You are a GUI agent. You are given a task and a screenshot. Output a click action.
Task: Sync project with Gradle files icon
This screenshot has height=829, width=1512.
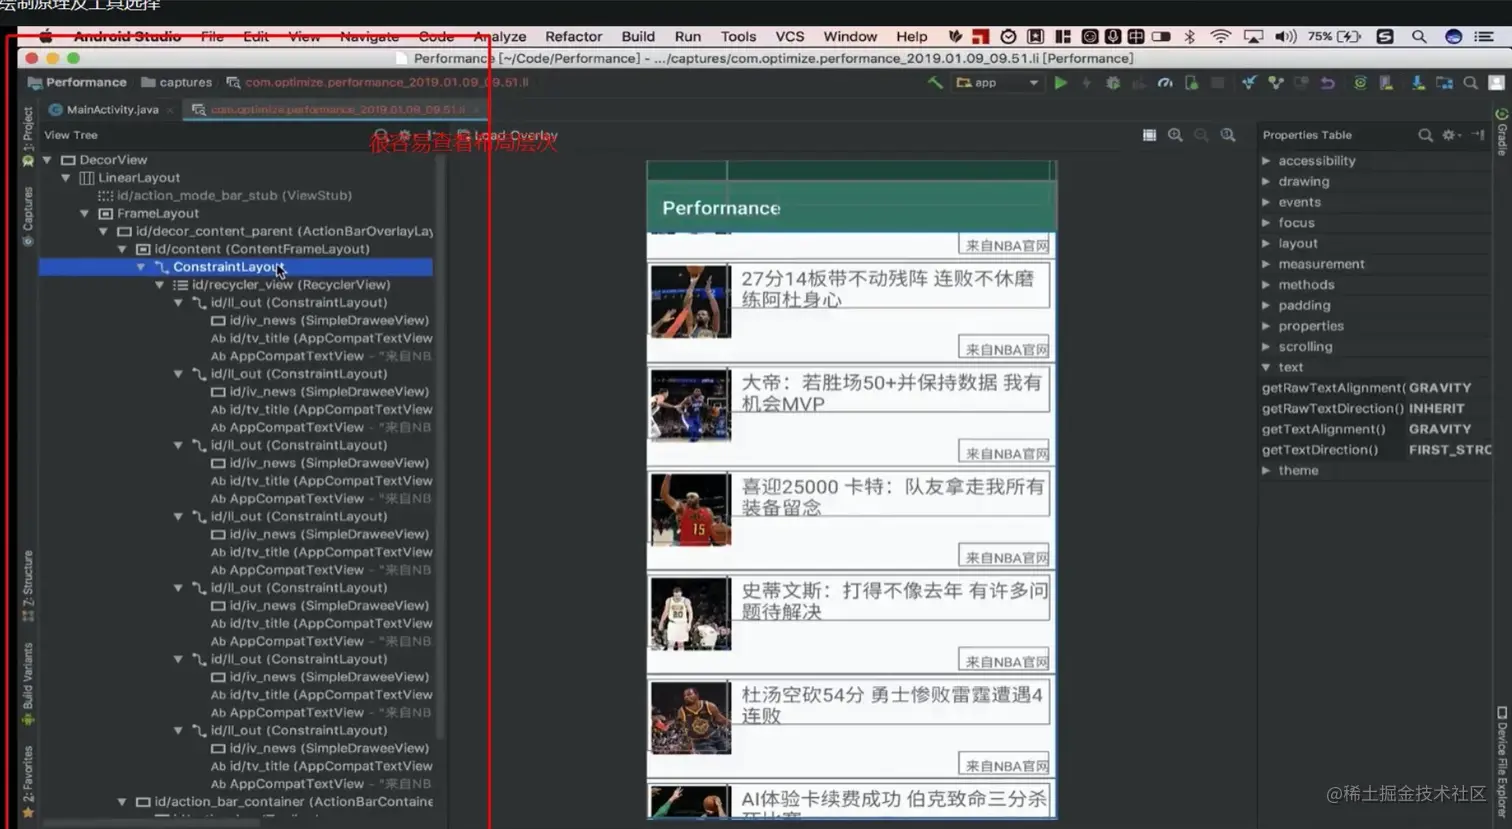1360,83
